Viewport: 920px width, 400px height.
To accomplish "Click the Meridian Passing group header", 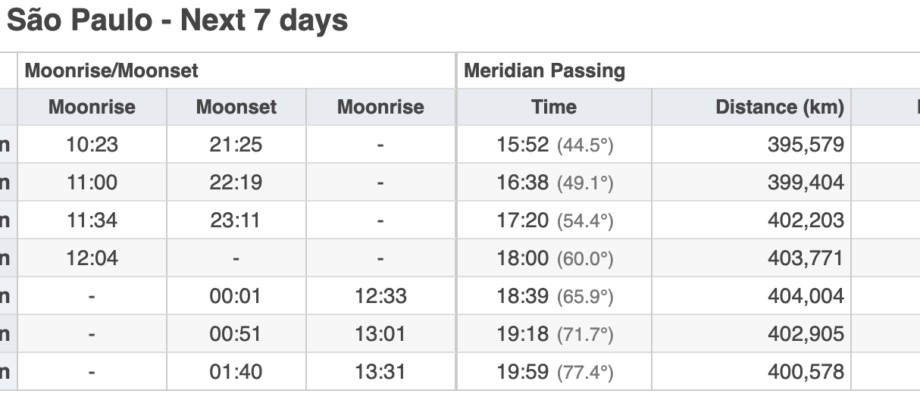I will click(x=688, y=70).
